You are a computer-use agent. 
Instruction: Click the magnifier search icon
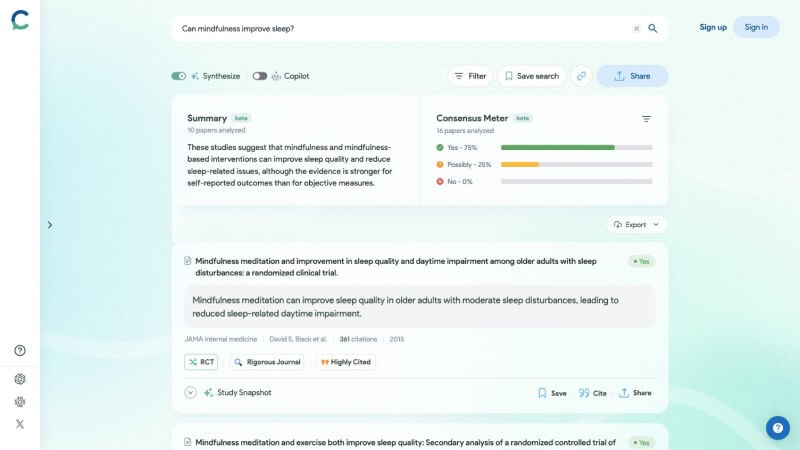[x=653, y=28]
